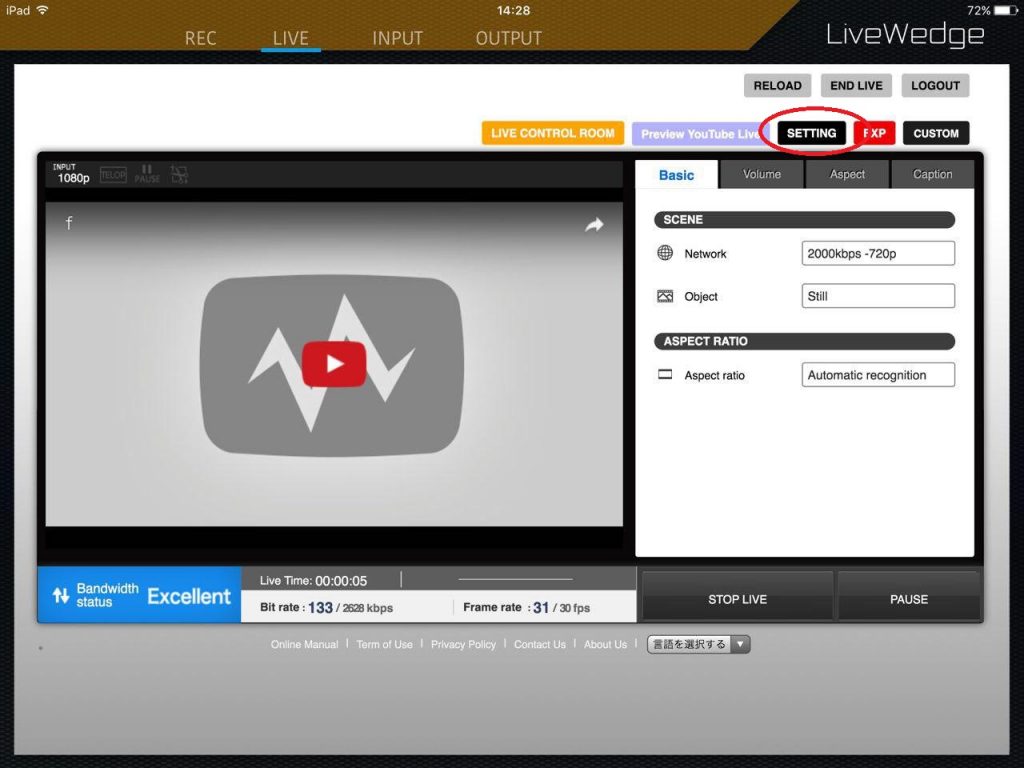Tap the 72% battery percentage text

coord(978,10)
